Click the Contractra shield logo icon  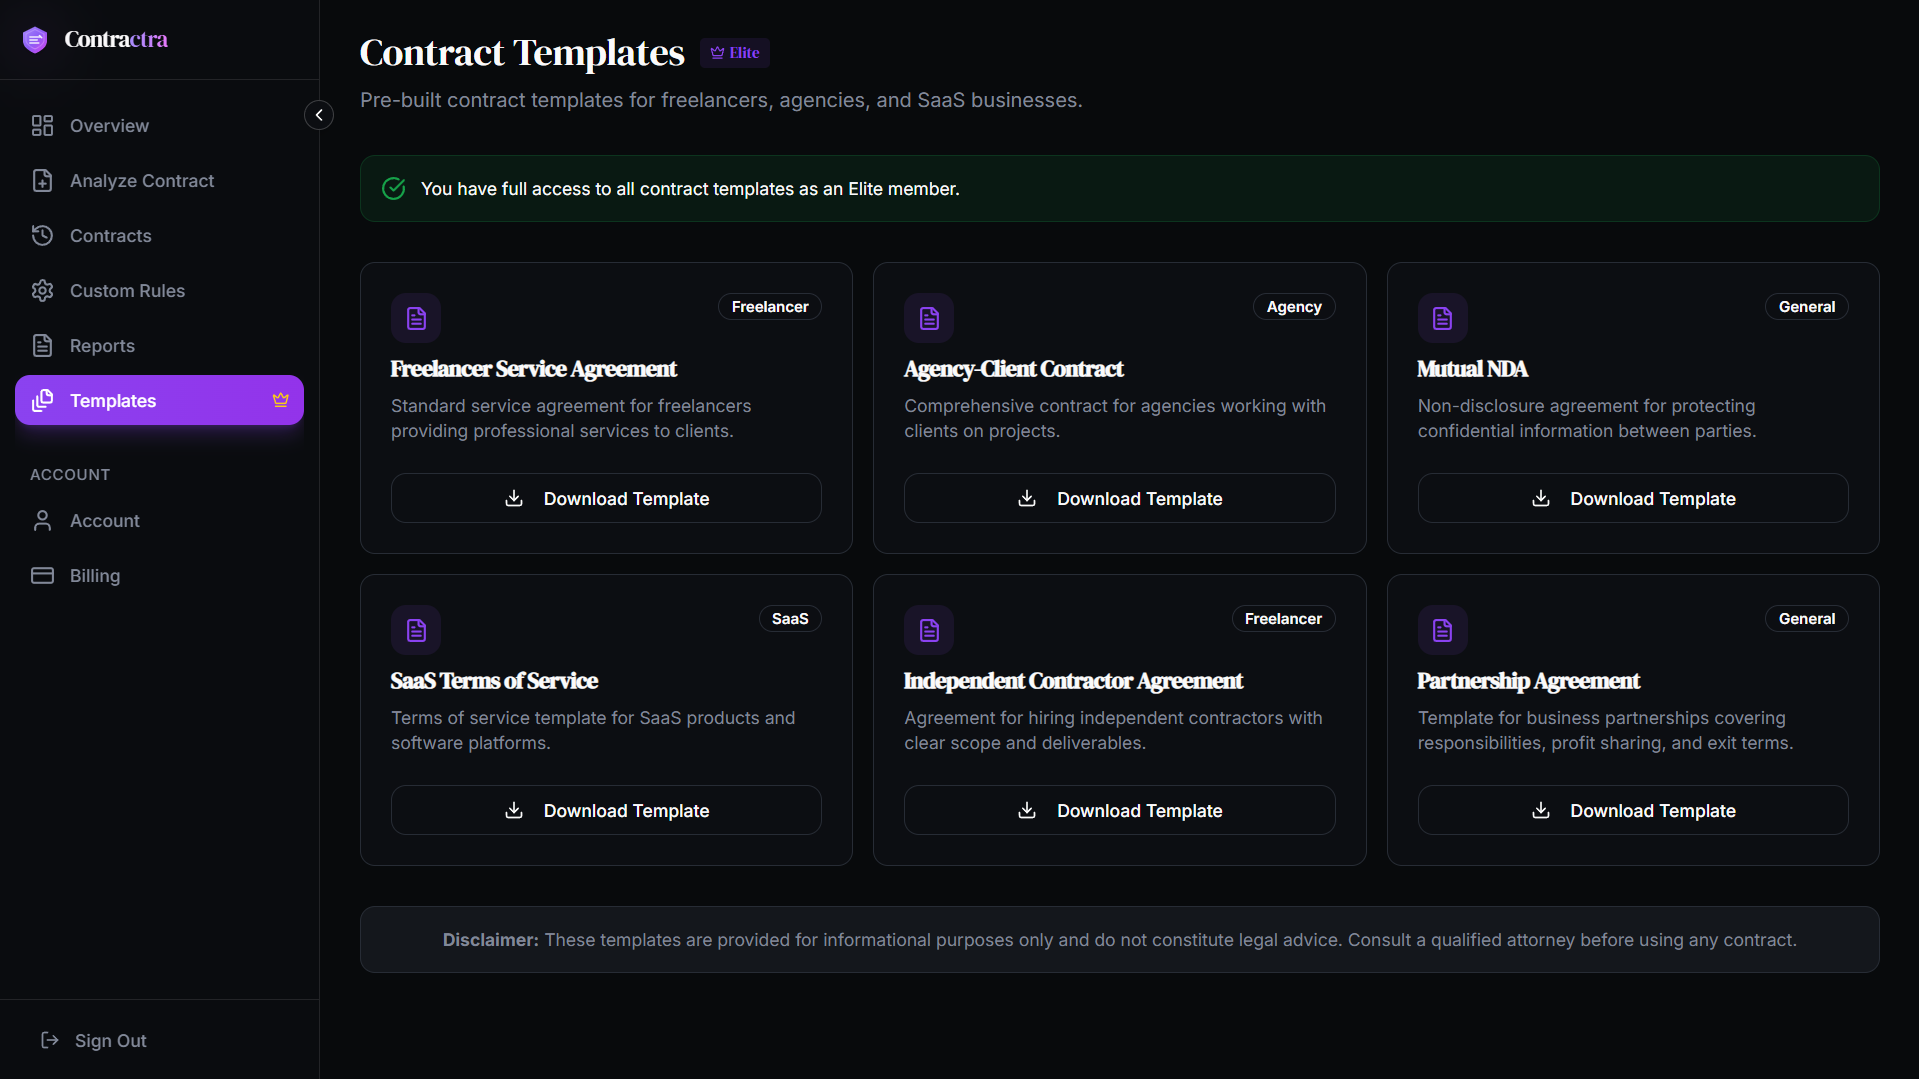click(x=35, y=40)
